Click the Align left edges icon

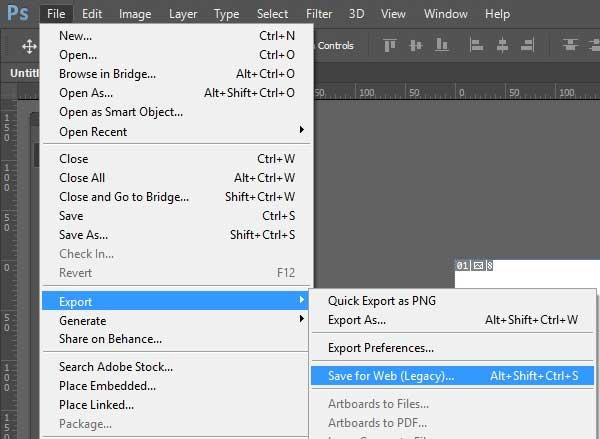[476, 45]
